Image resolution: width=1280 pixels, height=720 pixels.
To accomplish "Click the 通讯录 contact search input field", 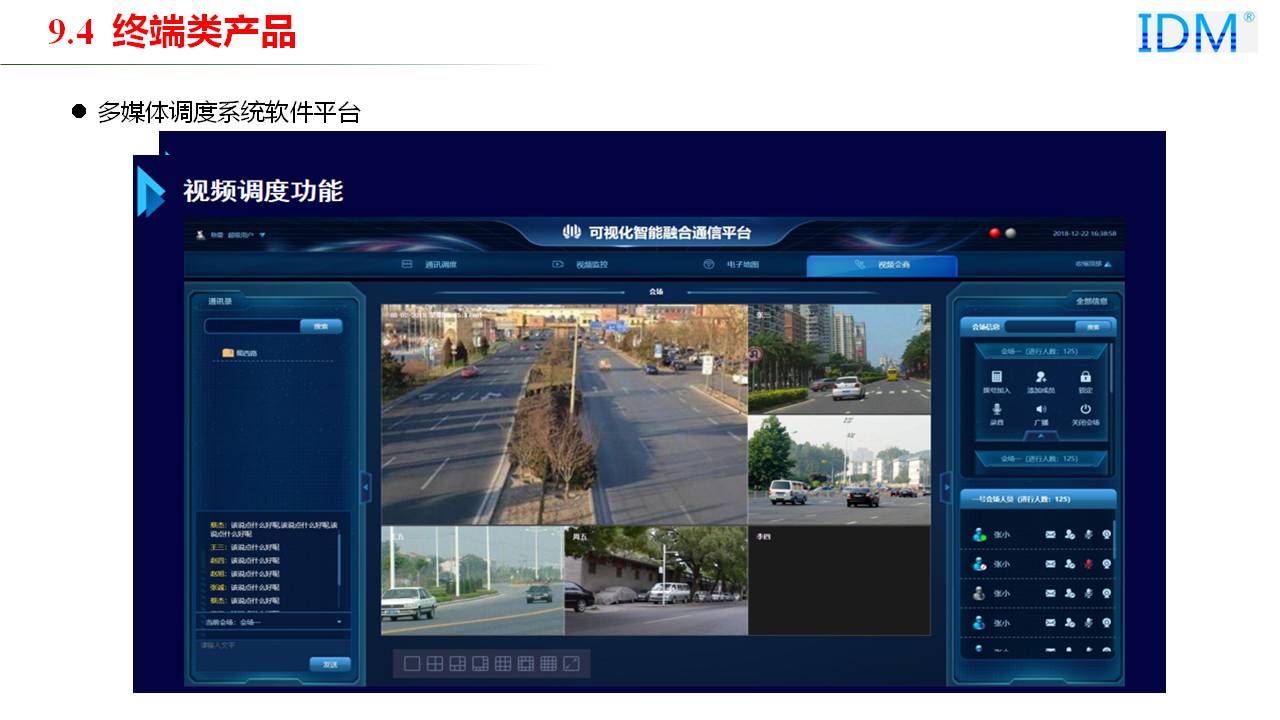I will pyautogui.click(x=252, y=326).
